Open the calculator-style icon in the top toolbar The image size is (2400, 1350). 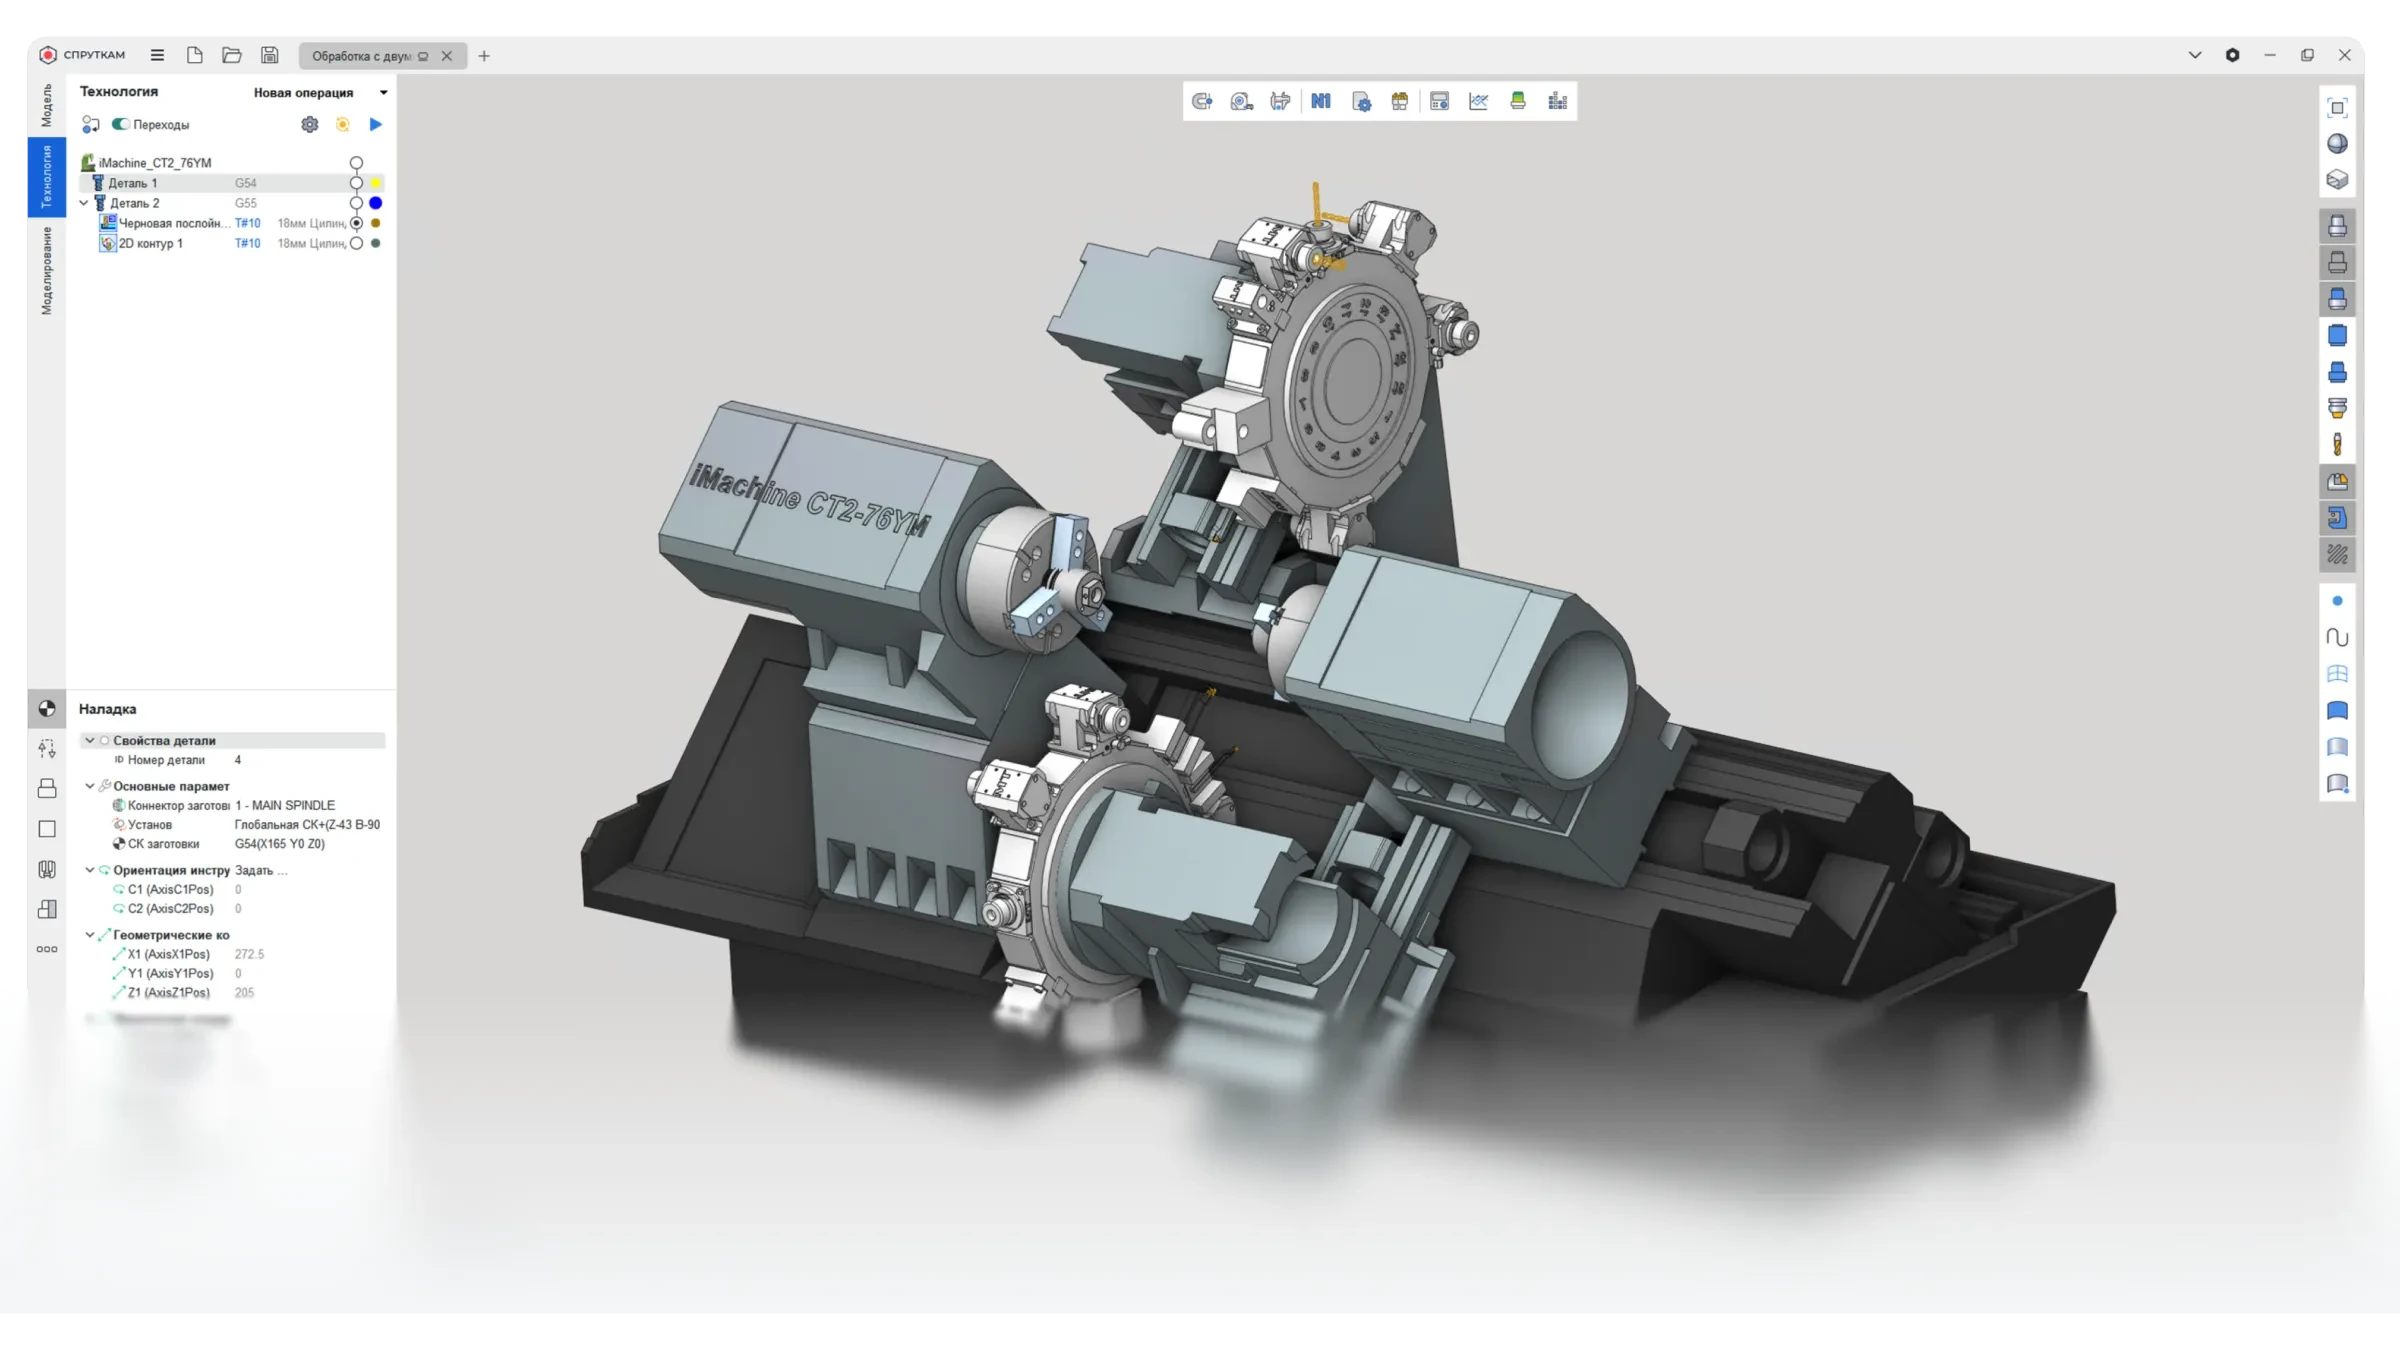point(1440,101)
